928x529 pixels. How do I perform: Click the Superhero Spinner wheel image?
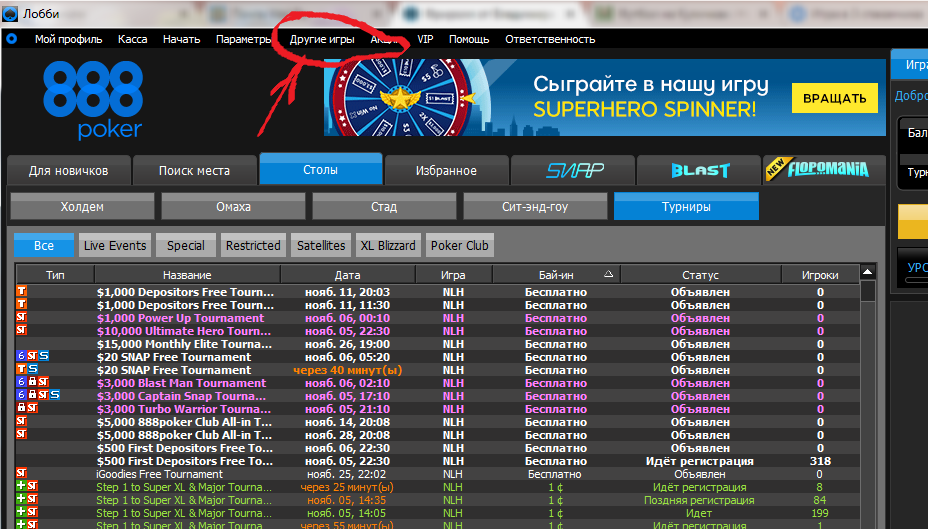pos(401,98)
